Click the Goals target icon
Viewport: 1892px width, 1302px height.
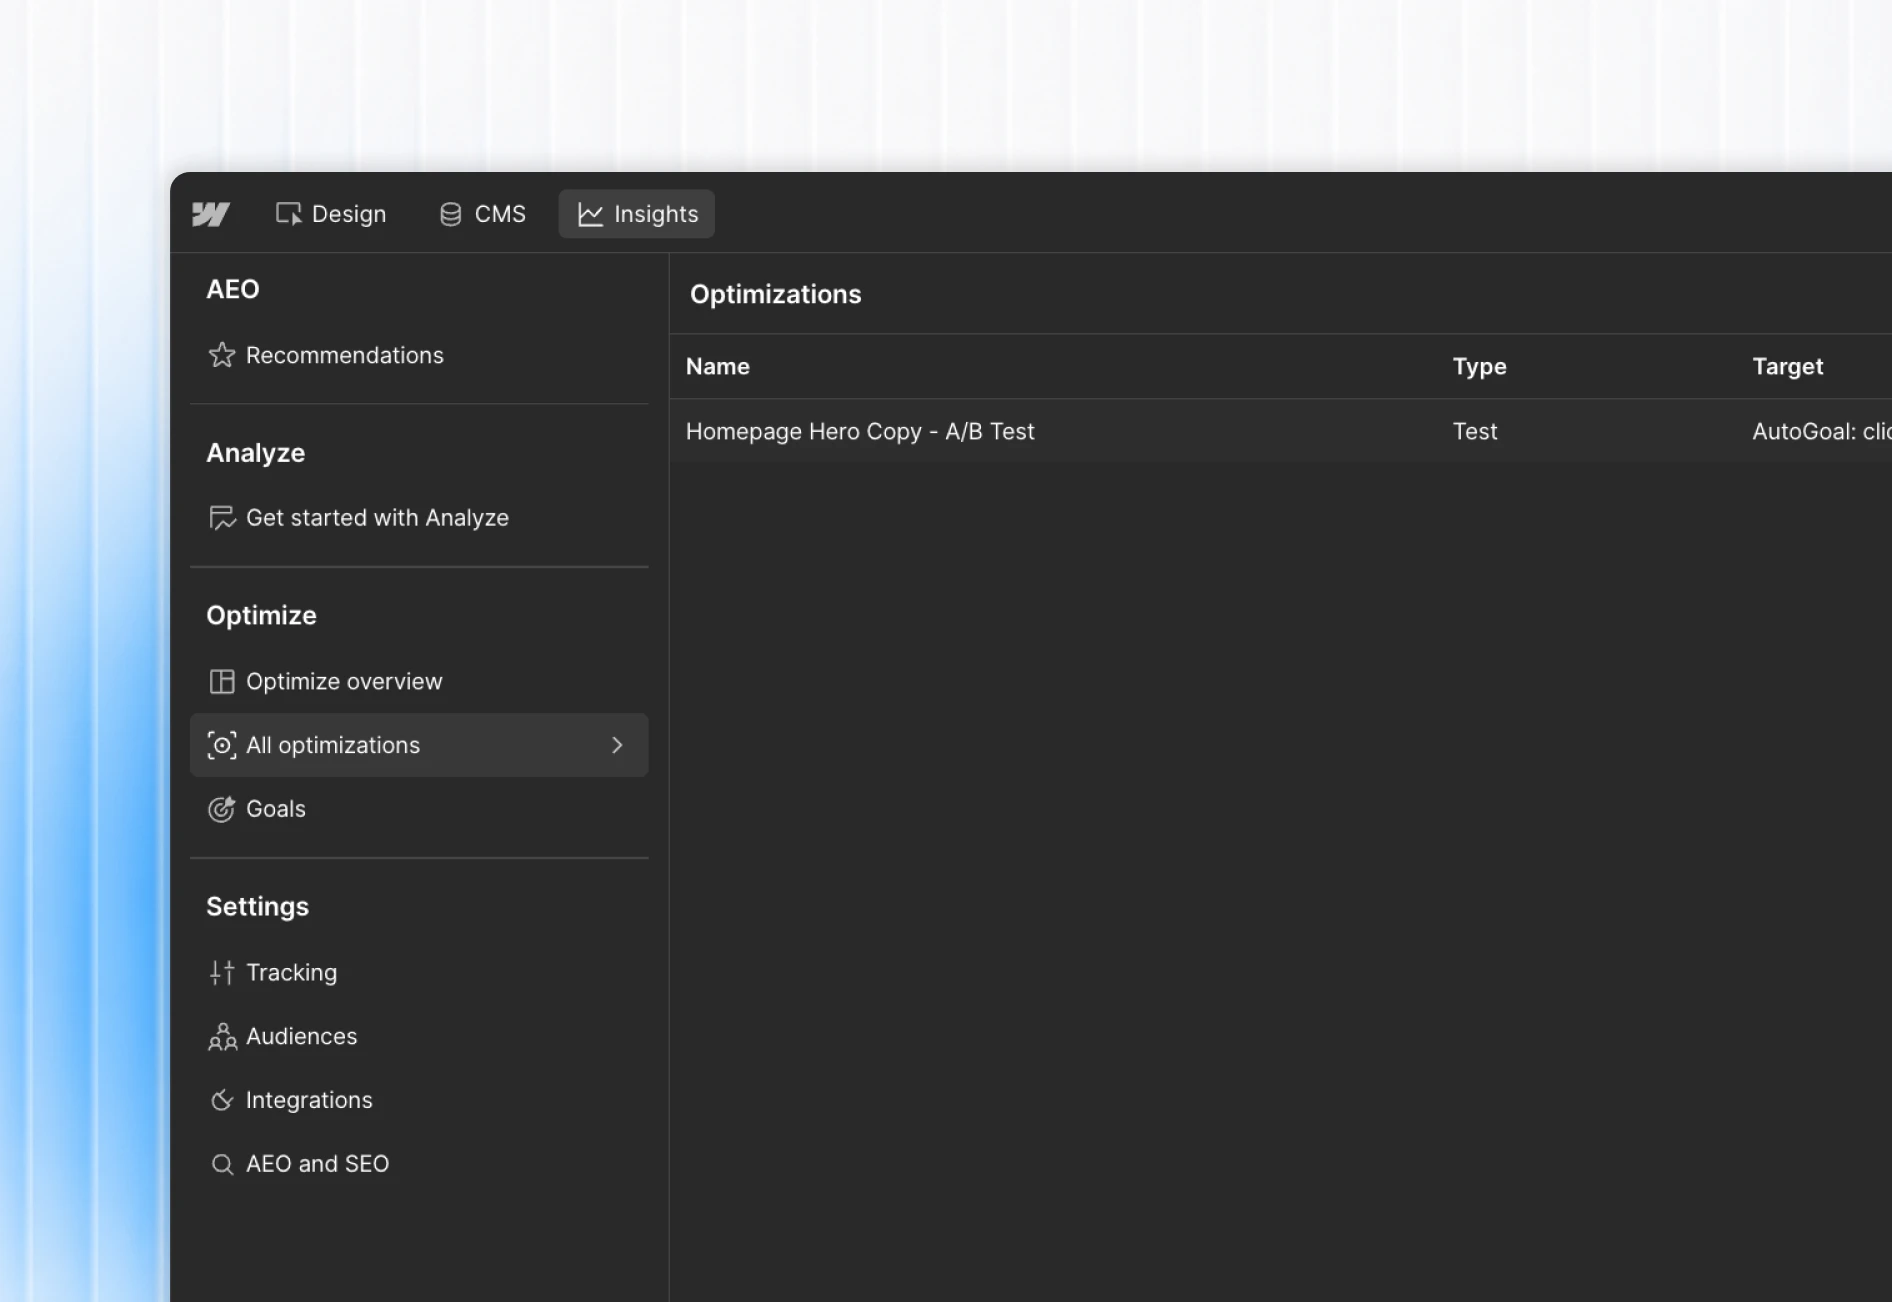click(x=222, y=809)
